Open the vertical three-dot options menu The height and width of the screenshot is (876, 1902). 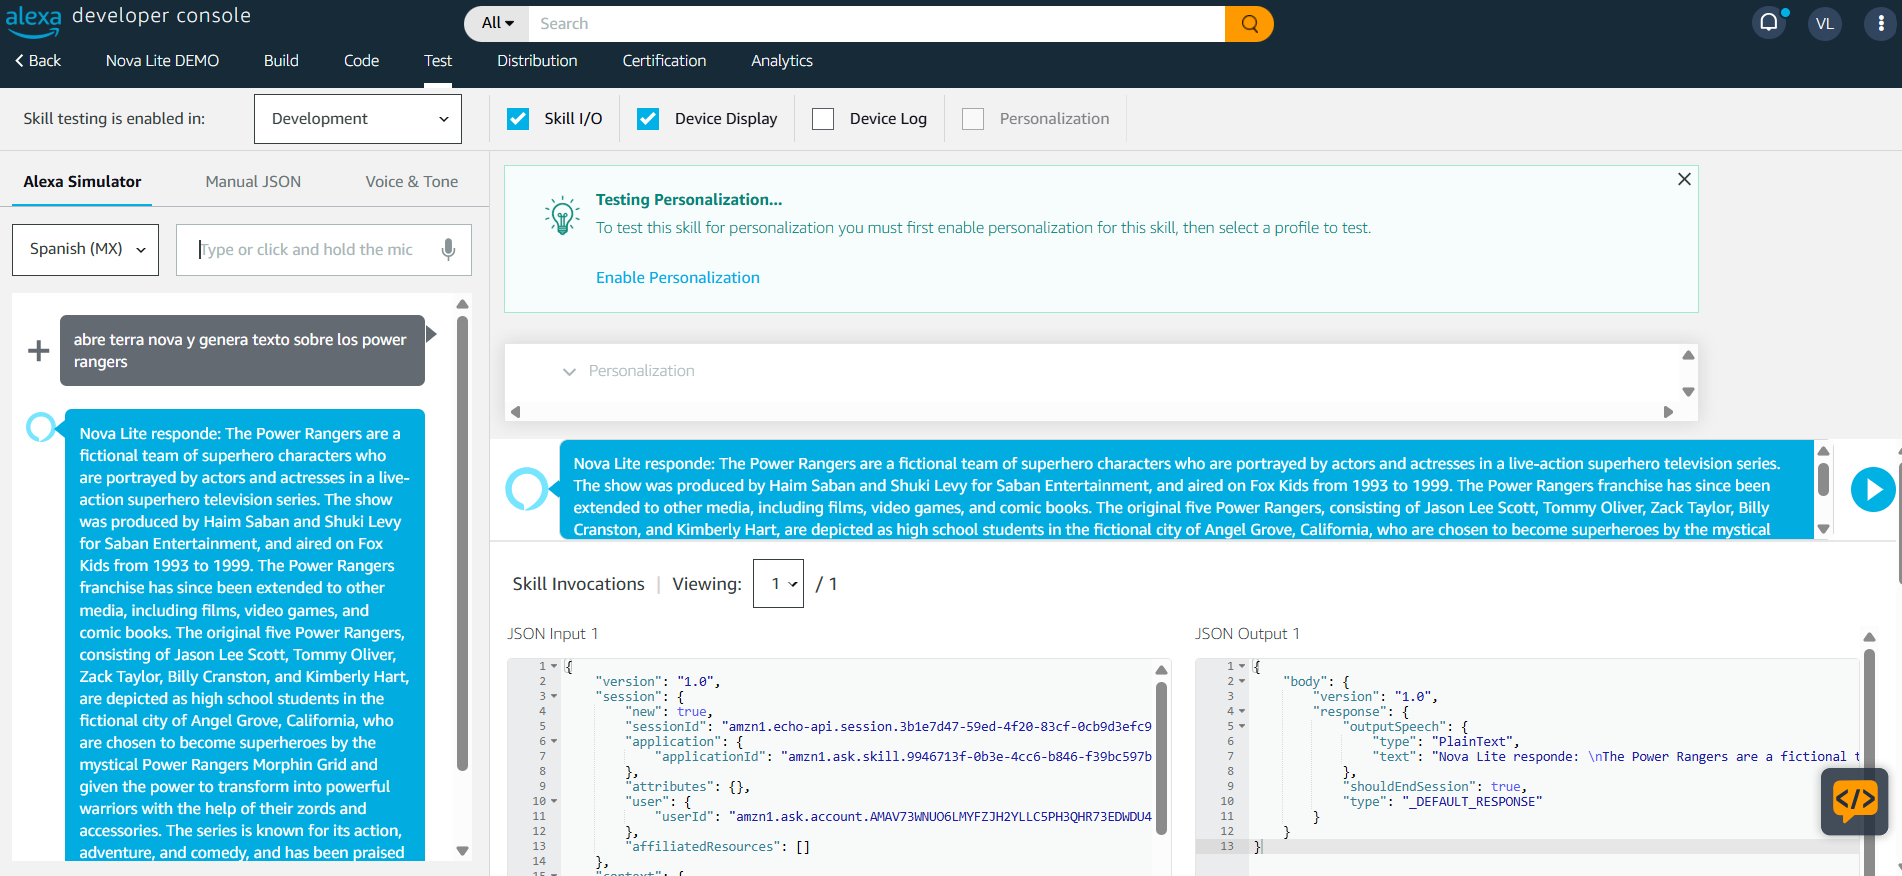pos(1880,24)
